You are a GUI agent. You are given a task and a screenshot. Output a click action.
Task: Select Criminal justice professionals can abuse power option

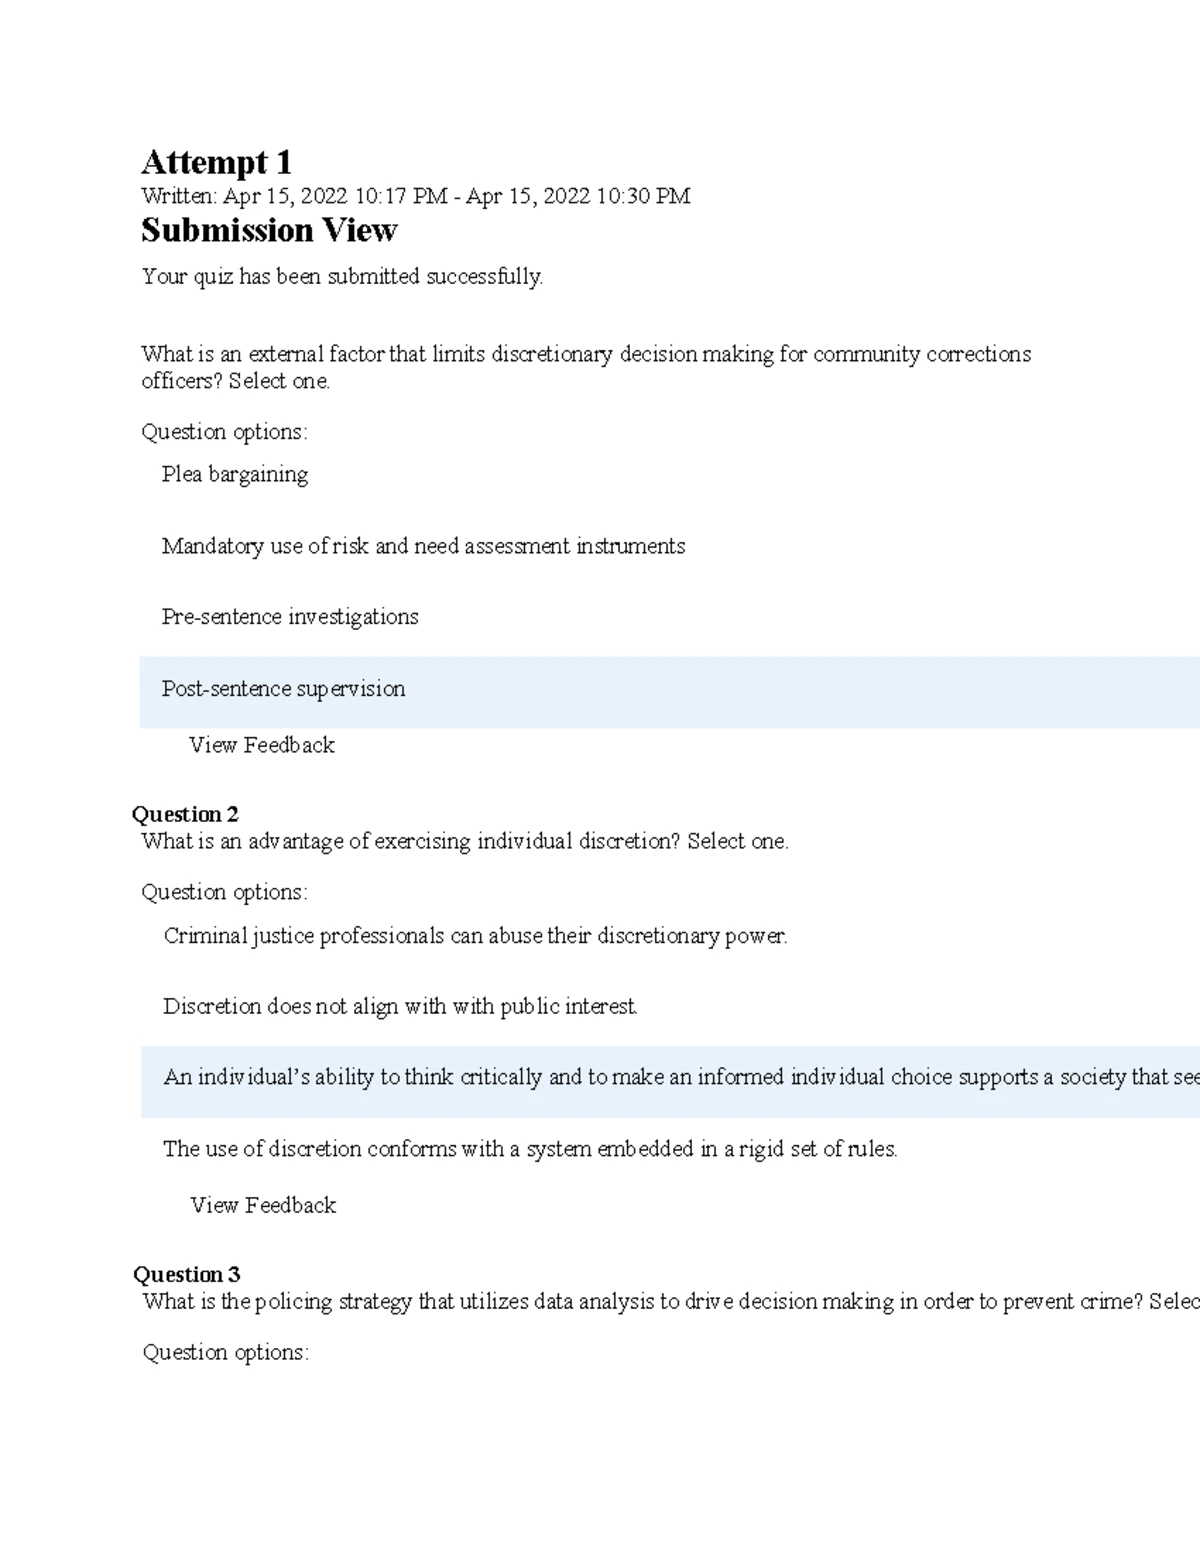(476, 936)
